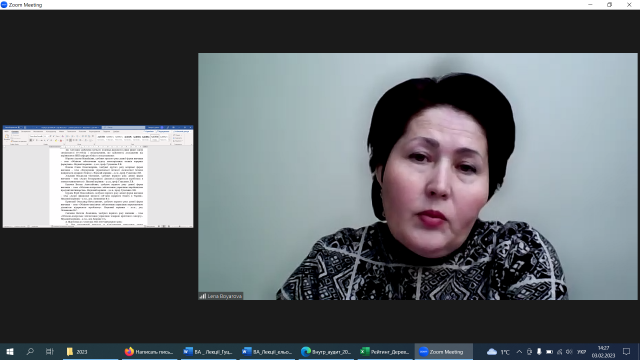The height and width of the screenshot is (360, 640).
Task: Expand hidden system tray icons
Action: (x=519, y=351)
